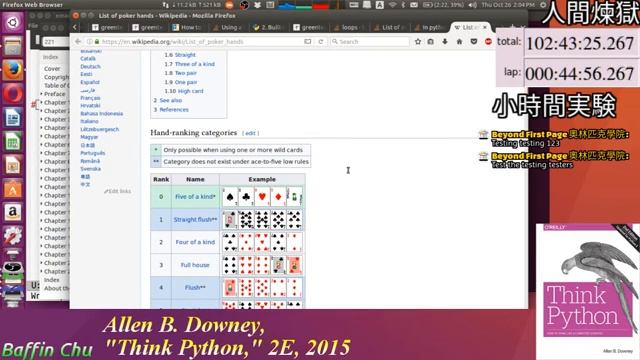Launch LibreOffice Calc from the dock
The height and width of the screenshot is (360, 640).
13,142
